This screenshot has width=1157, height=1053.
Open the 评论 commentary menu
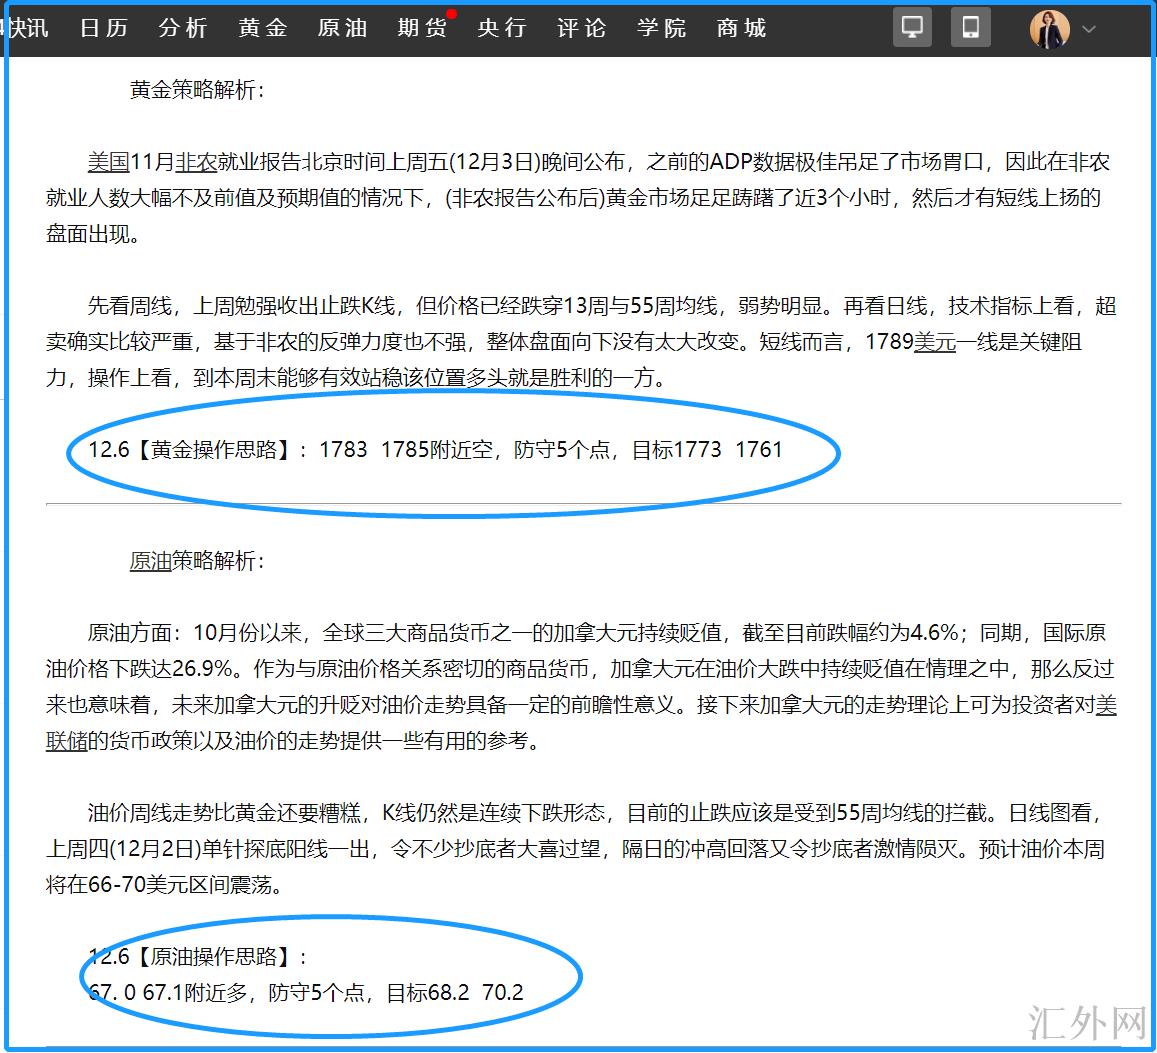coord(582,28)
